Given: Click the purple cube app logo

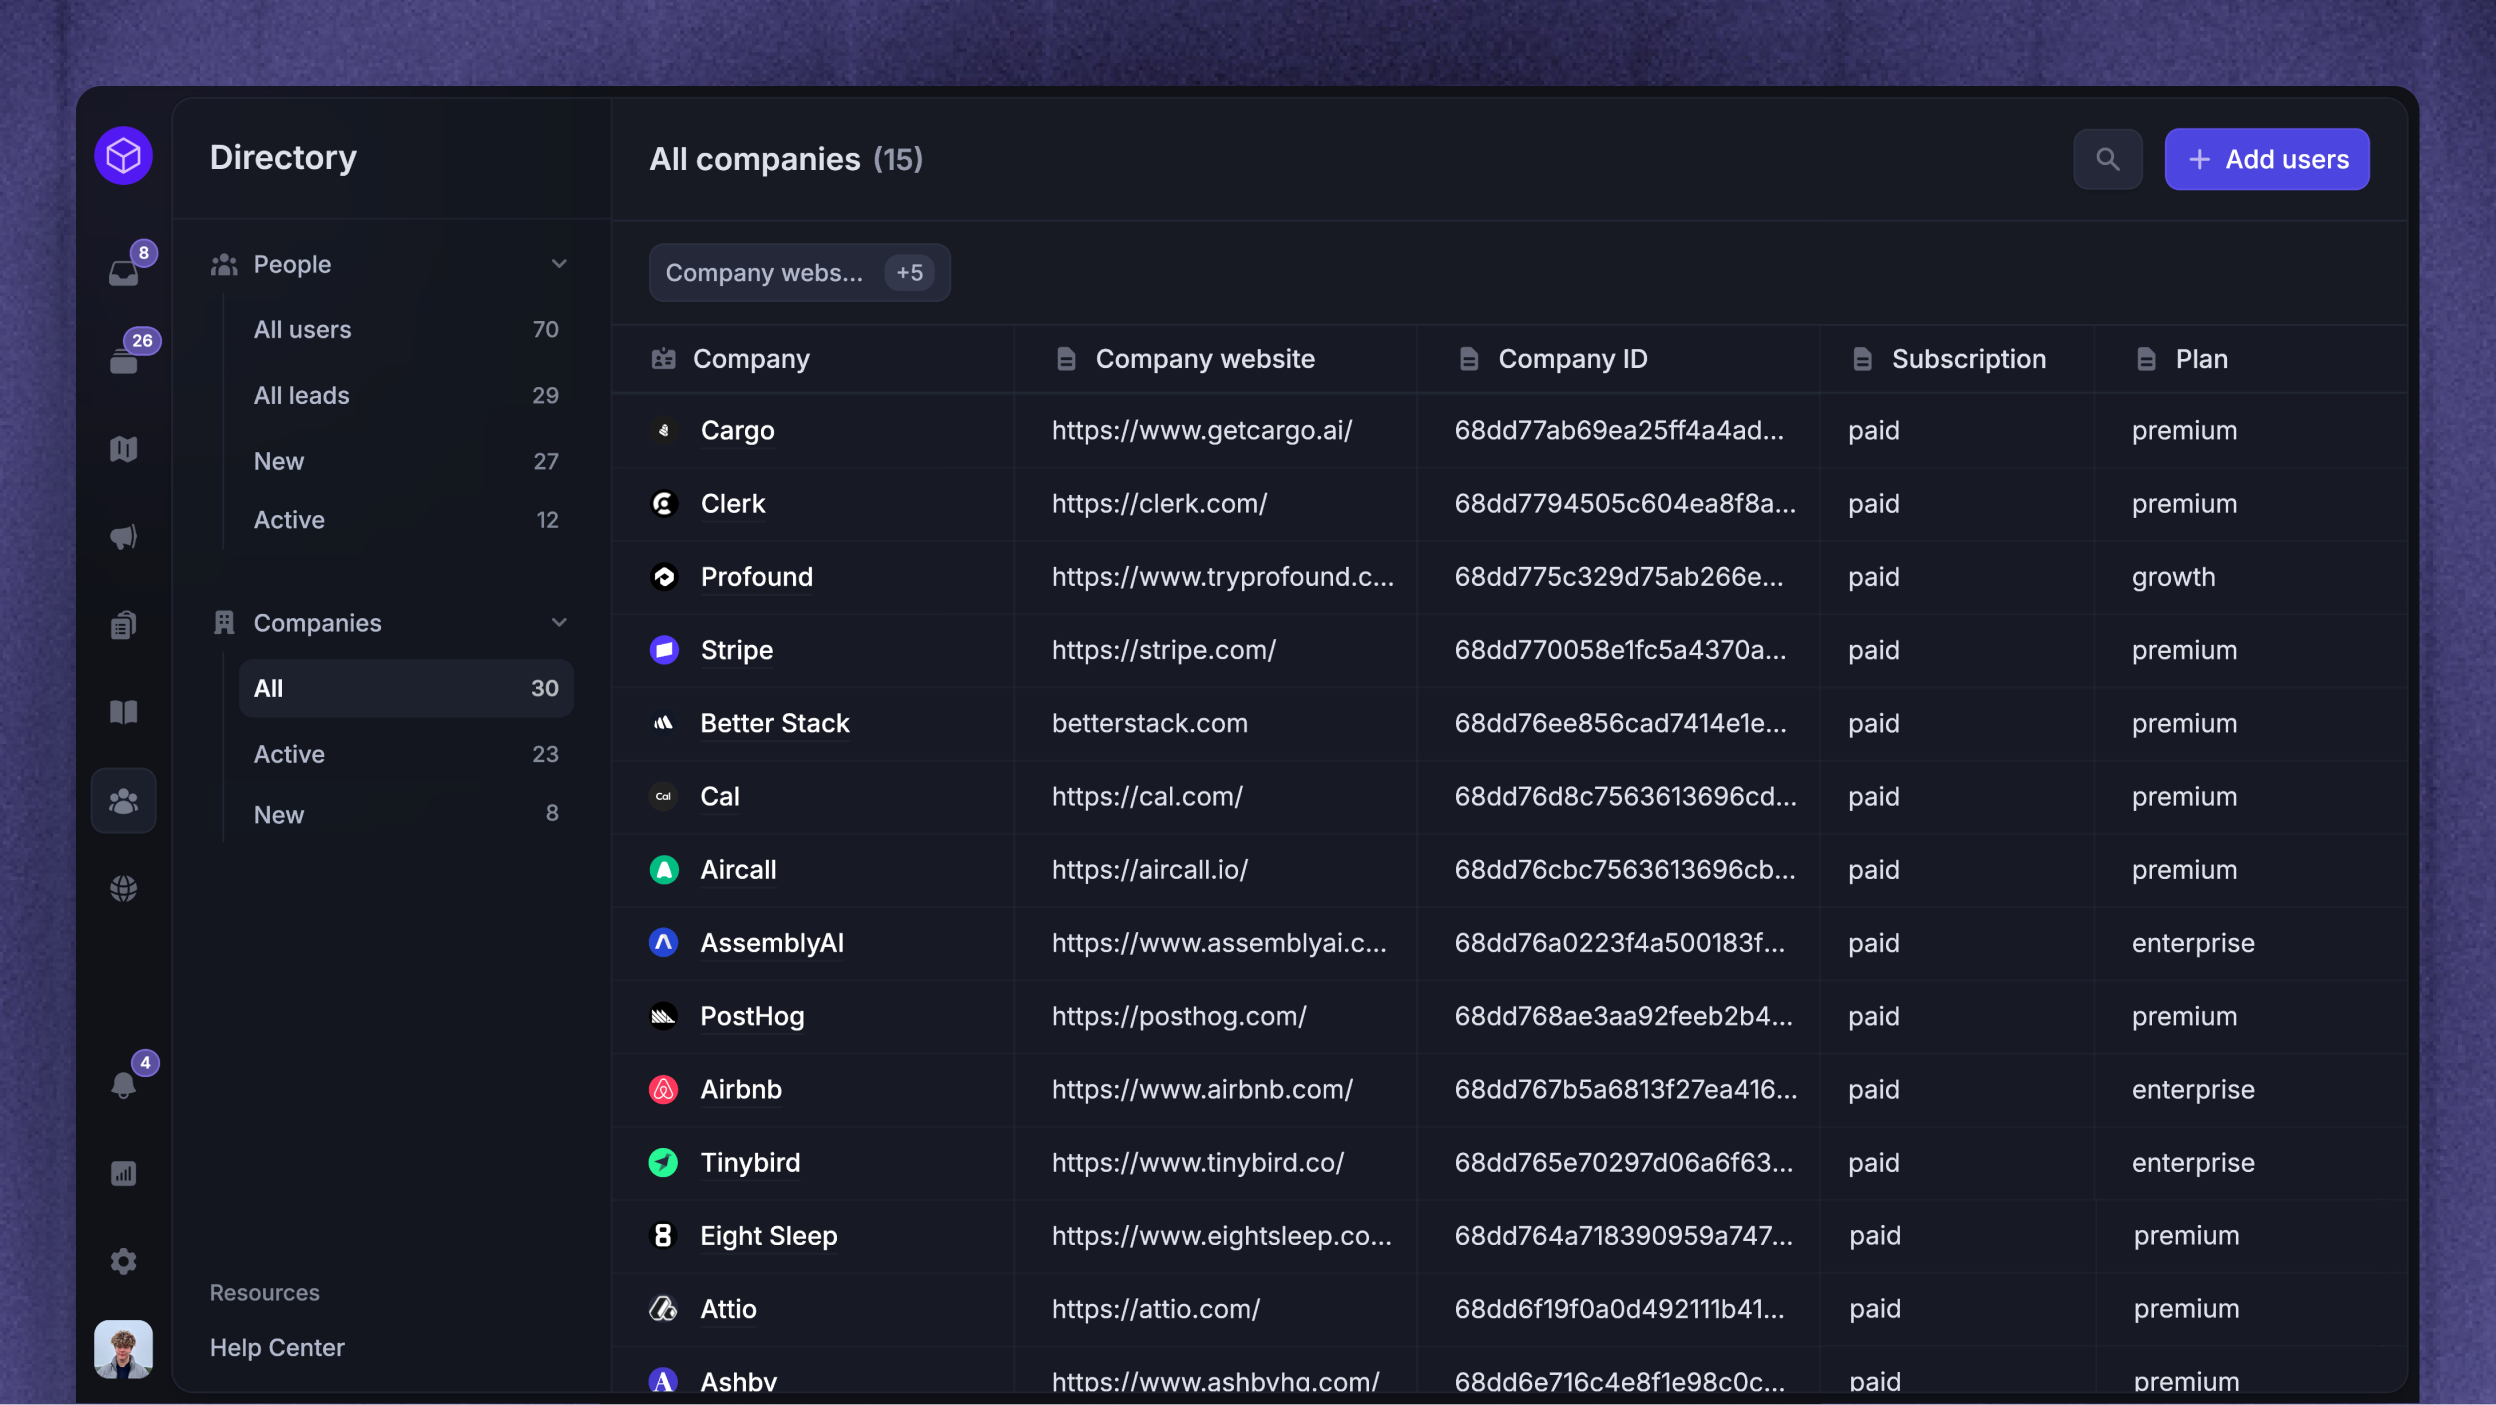Looking at the screenshot, I should 123,156.
